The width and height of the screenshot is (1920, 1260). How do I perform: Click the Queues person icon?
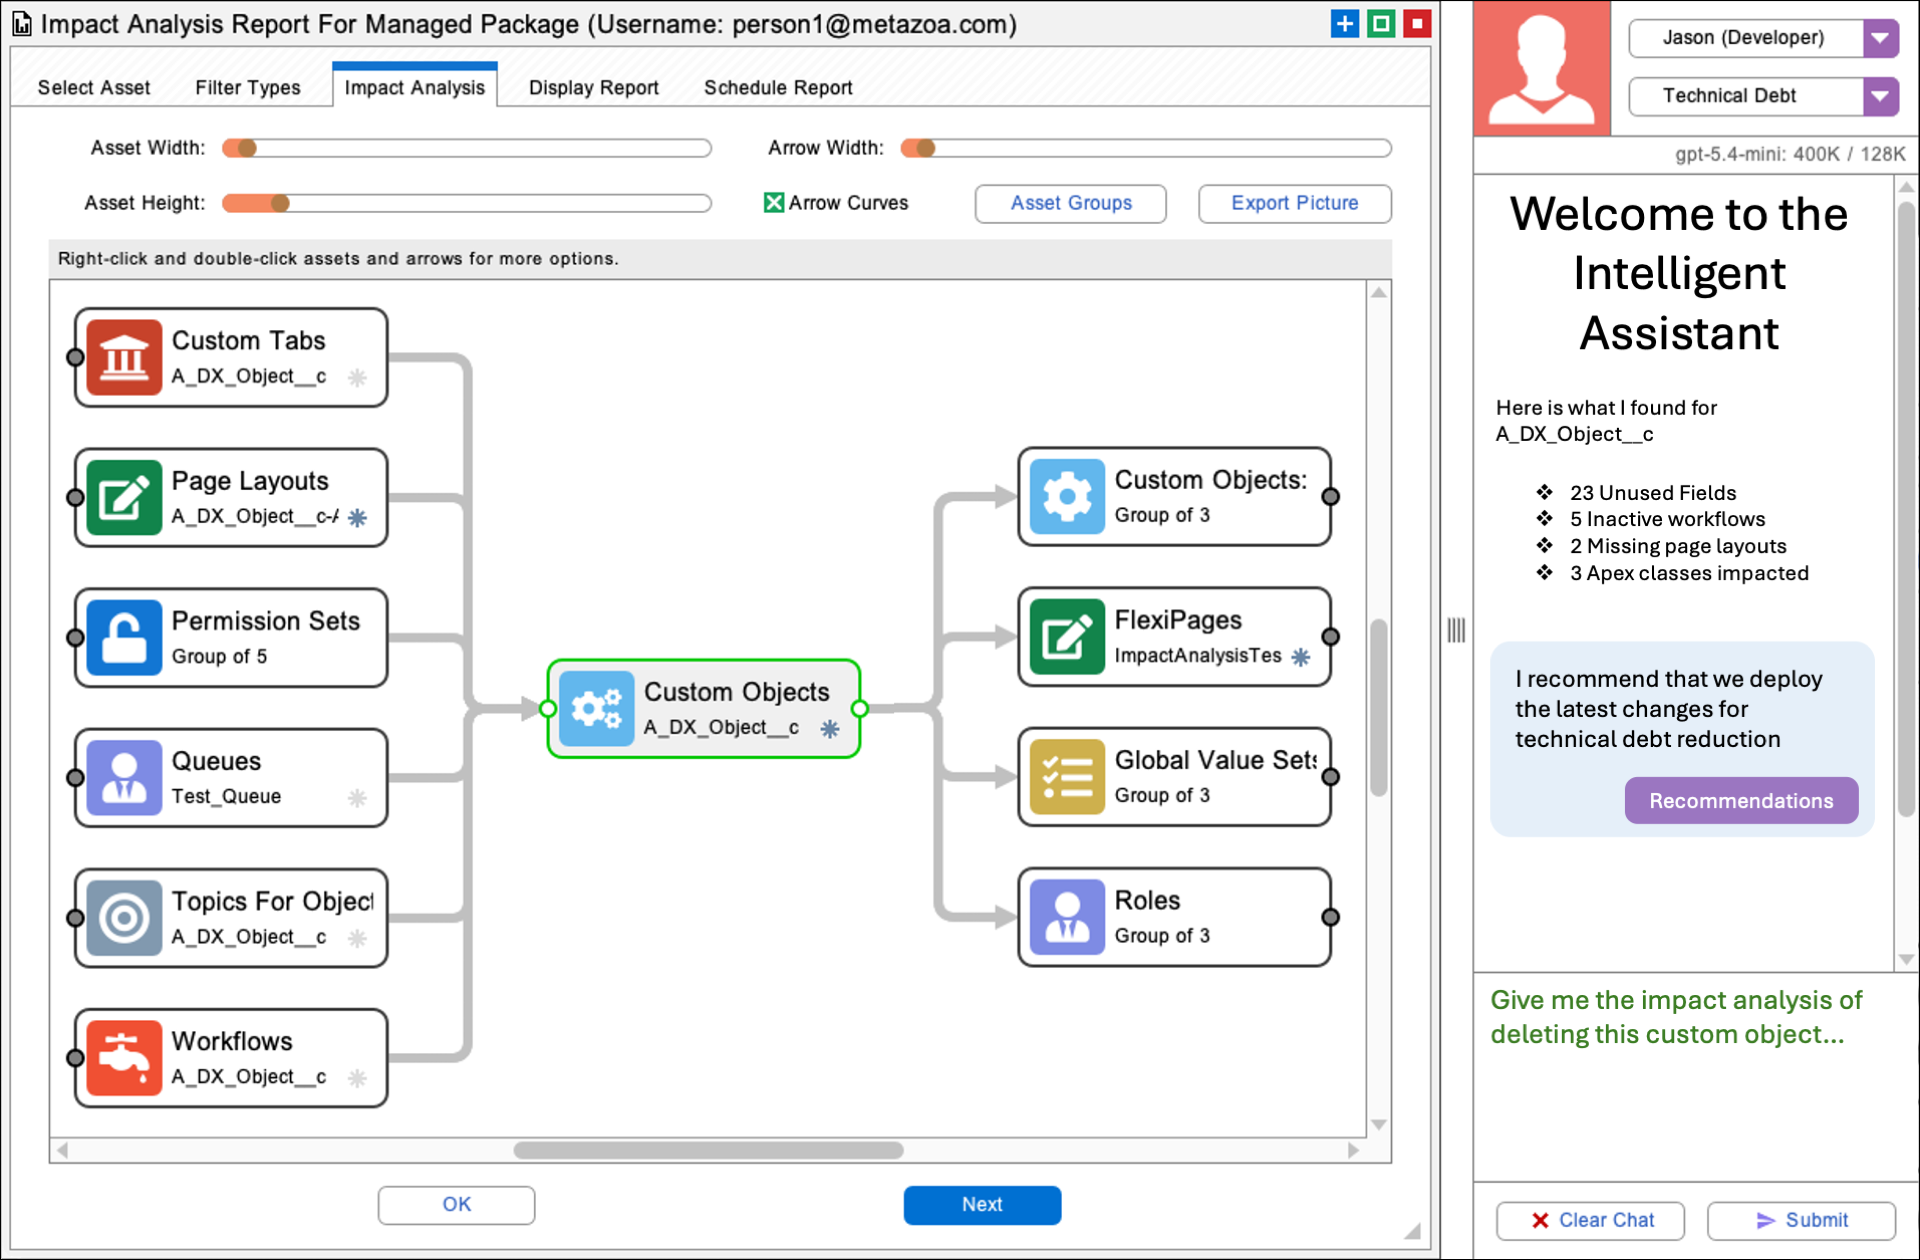coord(124,778)
